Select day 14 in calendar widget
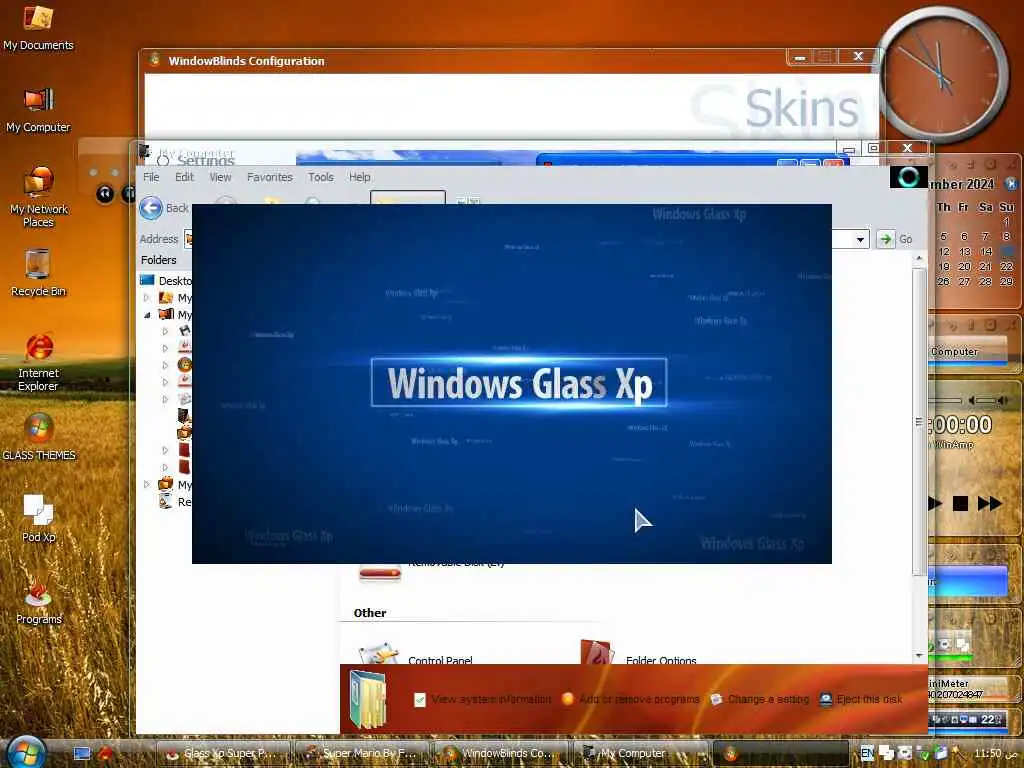 (x=985, y=251)
